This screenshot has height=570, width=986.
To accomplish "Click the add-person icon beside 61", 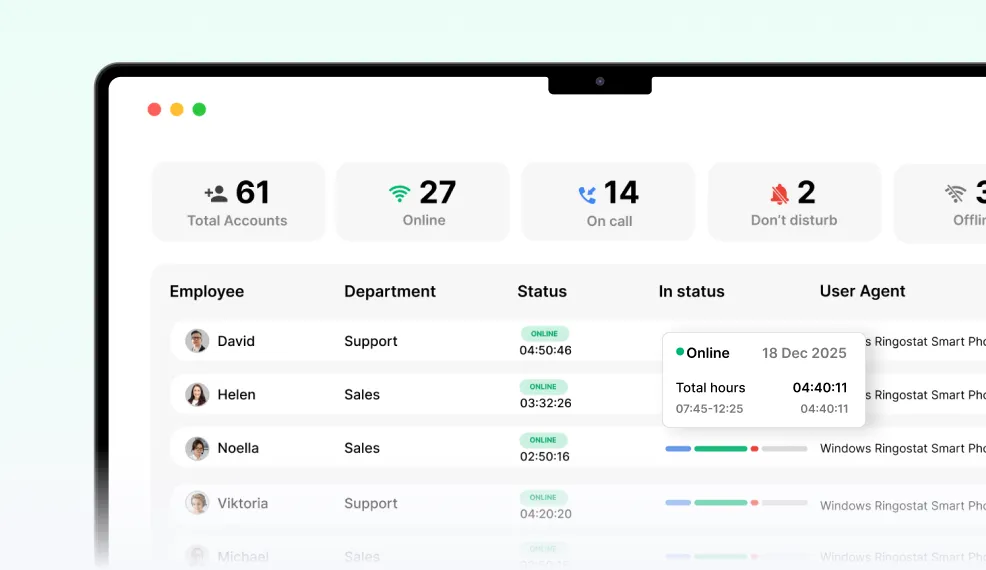I will pos(216,193).
